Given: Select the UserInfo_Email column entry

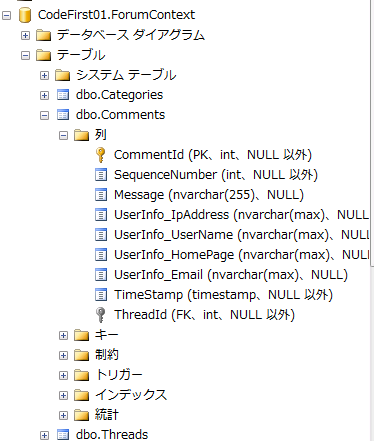Looking at the screenshot, I should coord(231,275).
